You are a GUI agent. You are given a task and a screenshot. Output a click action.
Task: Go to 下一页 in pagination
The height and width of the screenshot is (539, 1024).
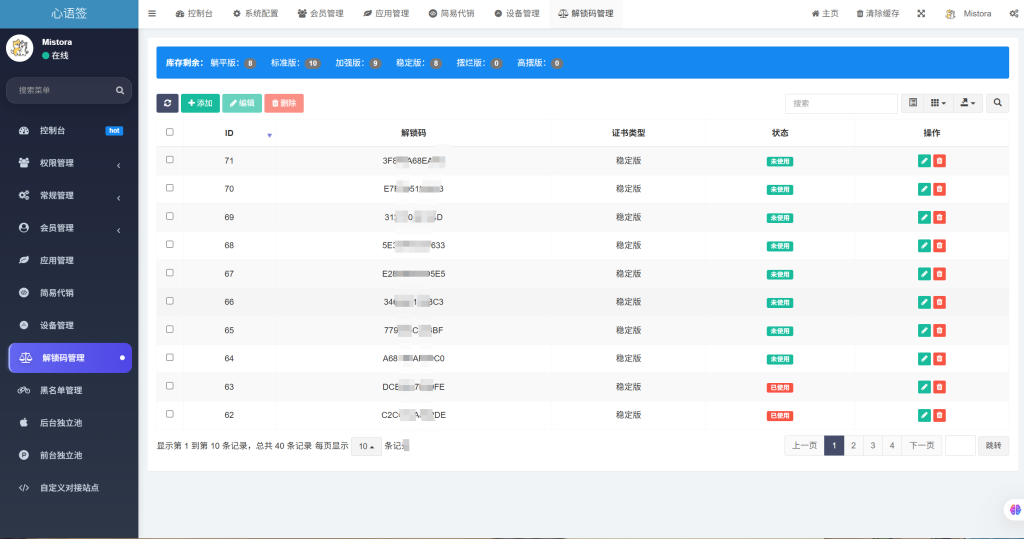click(921, 446)
